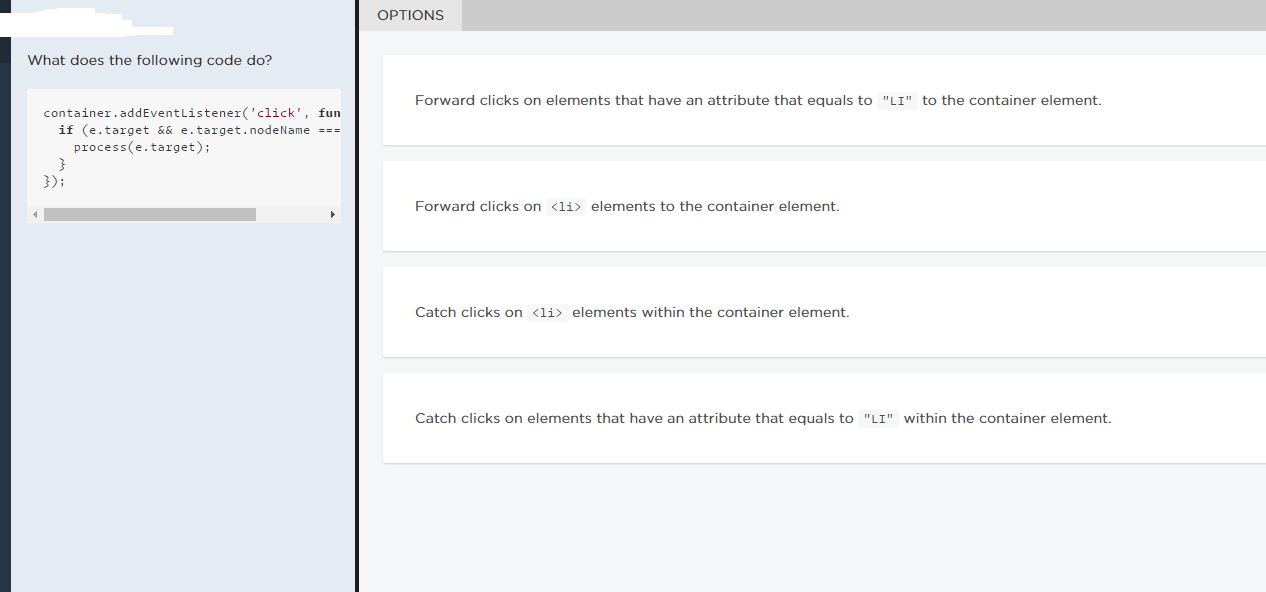This screenshot has height=592, width=1266.
Task: Click the "LI" code badge in the first option
Action: coord(897,101)
